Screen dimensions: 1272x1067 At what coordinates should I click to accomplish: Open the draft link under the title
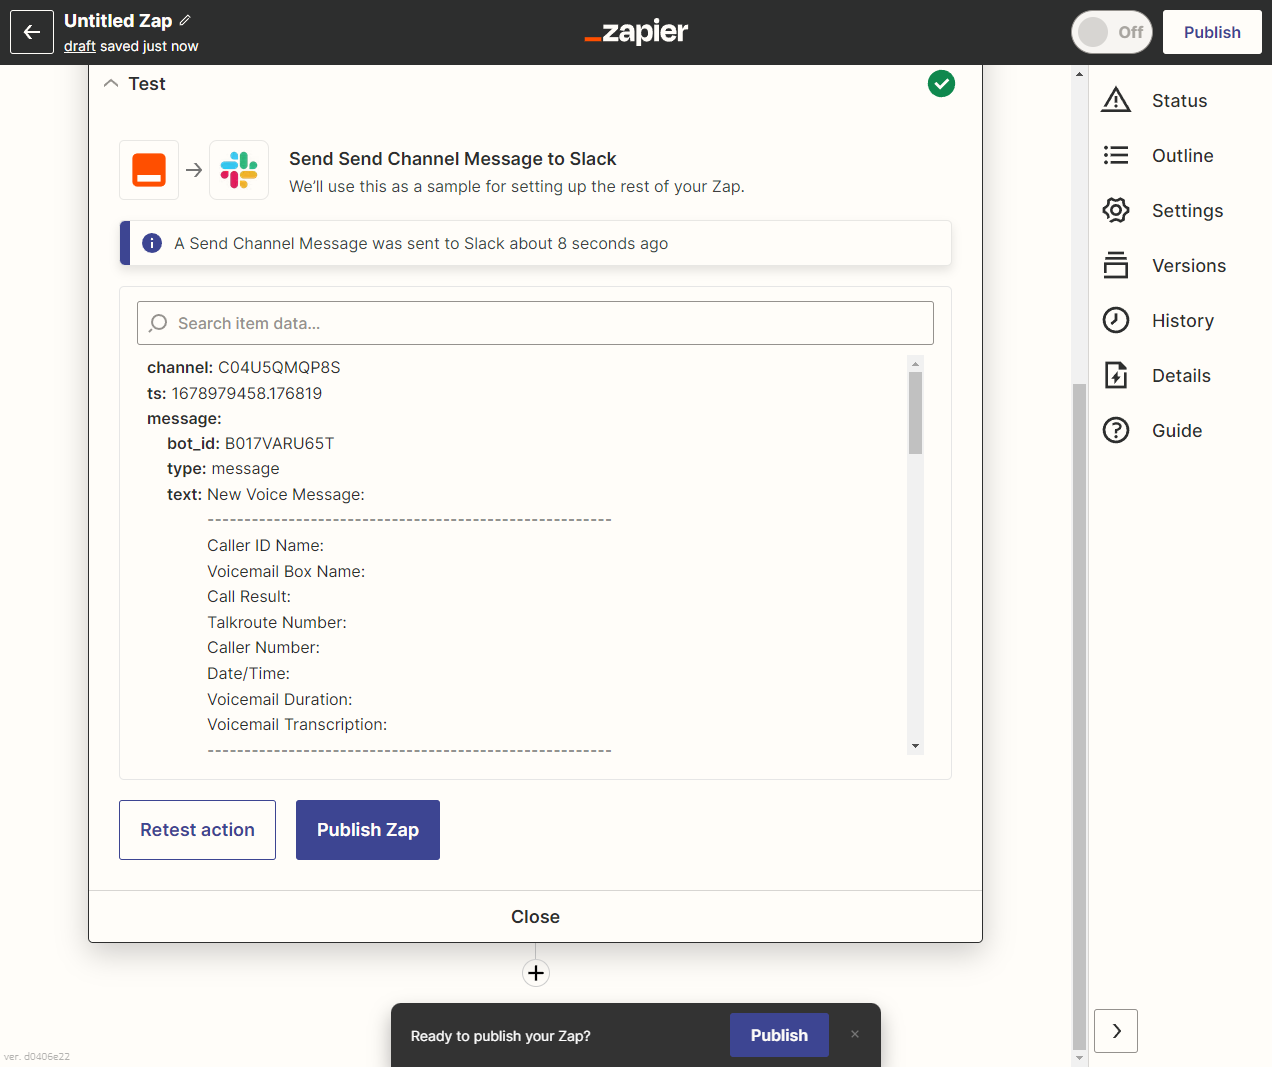(80, 46)
